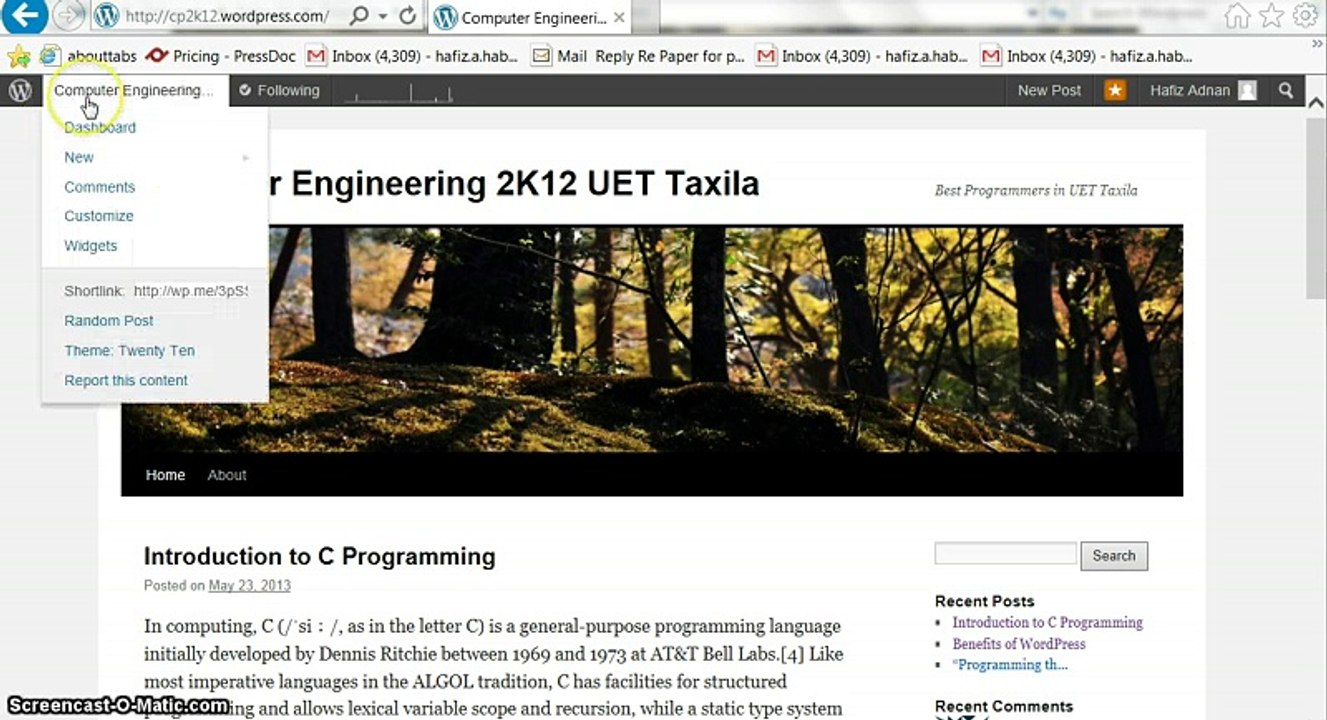The width and height of the screenshot is (1327, 720).
Task: Click the browser Forward arrow button
Action: (x=69, y=15)
